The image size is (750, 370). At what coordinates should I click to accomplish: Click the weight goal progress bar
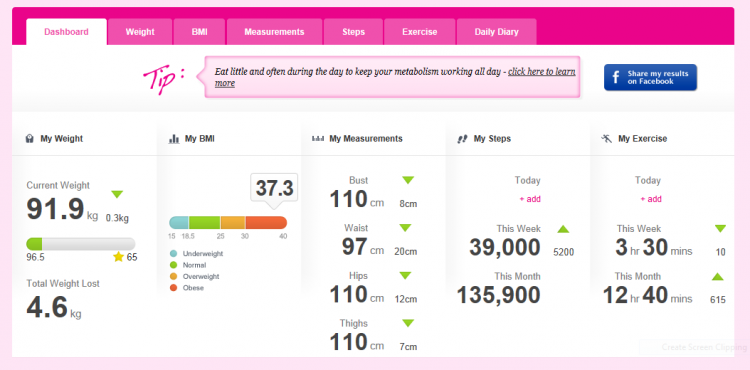click(x=81, y=243)
